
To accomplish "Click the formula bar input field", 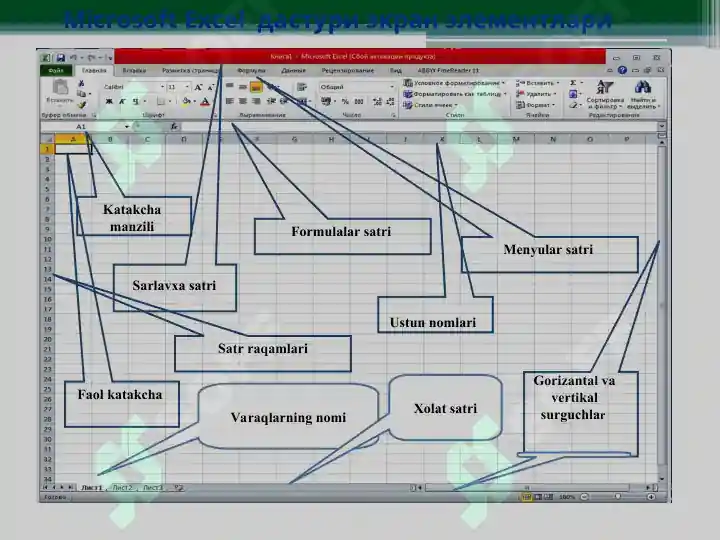I will [419, 126].
